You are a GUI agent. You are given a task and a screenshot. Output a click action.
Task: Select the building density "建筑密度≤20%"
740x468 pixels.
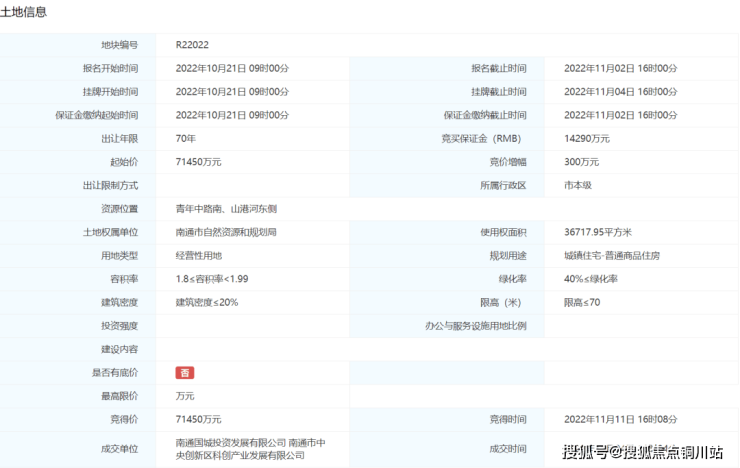click(x=207, y=302)
